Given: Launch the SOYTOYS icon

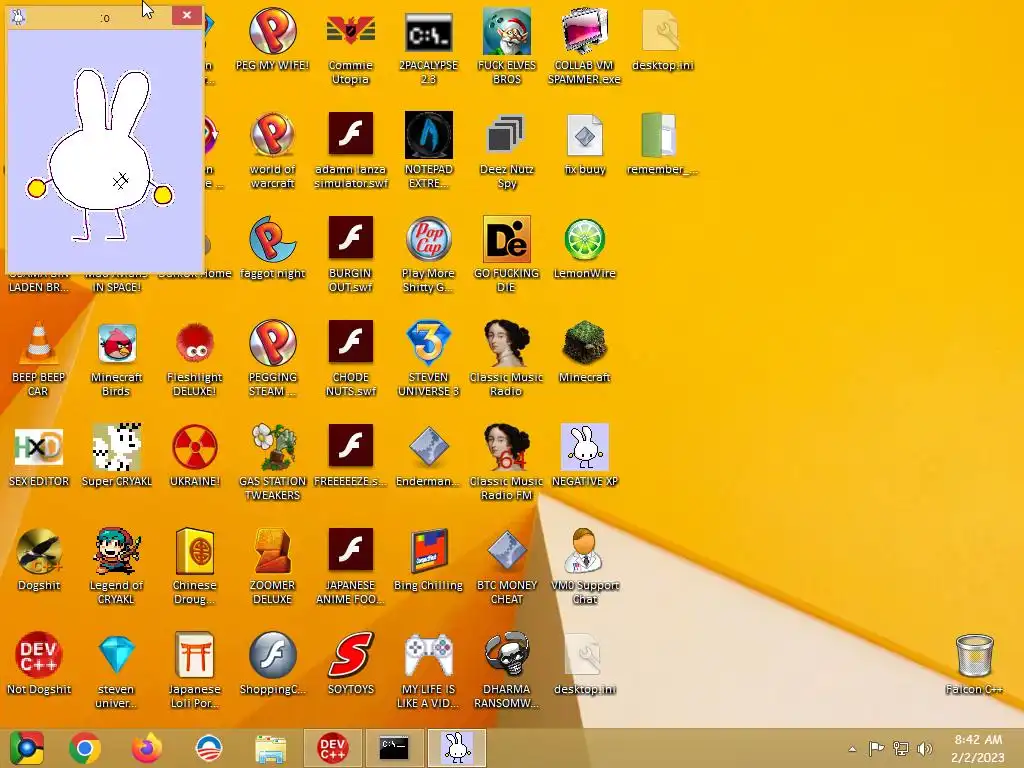Looking at the screenshot, I should coord(351,654).
